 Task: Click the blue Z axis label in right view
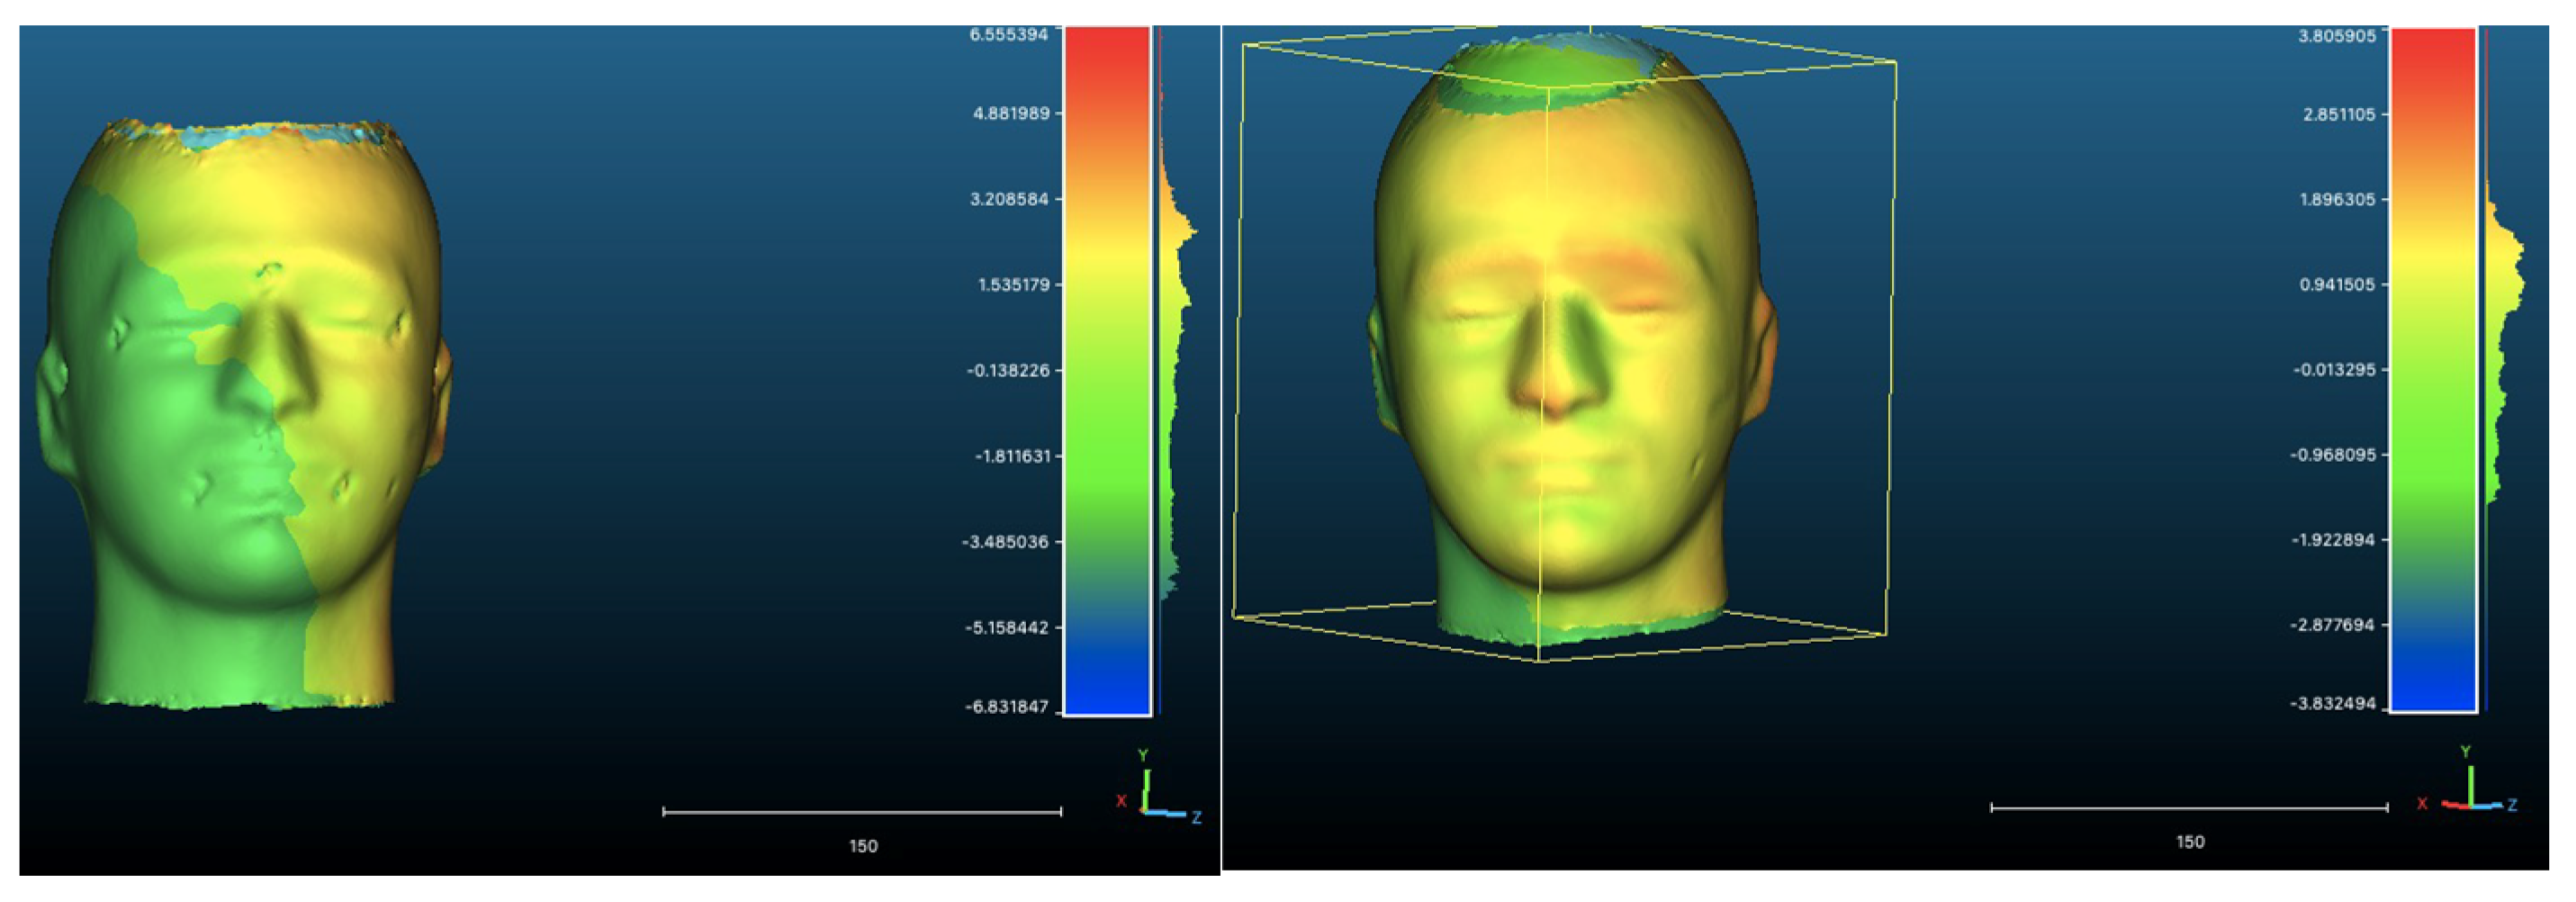[x=2512, y=805]
